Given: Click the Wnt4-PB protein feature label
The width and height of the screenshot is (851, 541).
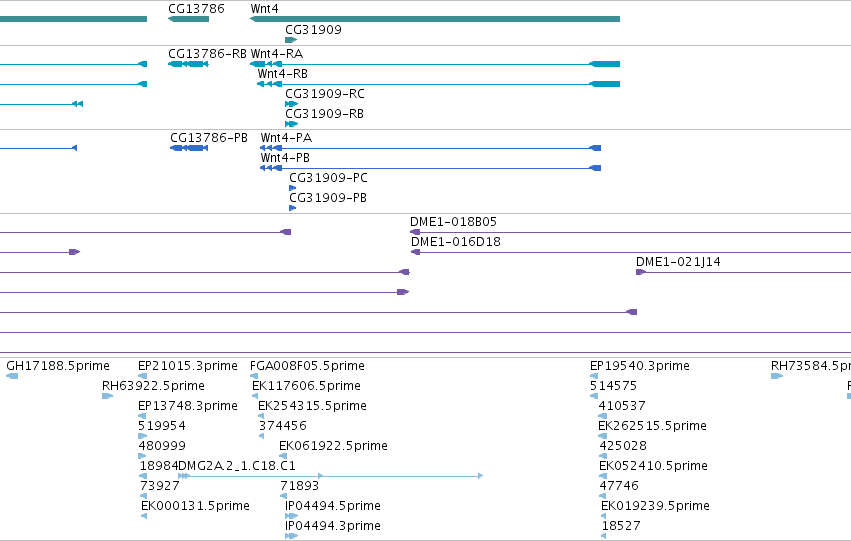Looking at the screenshot, I should (x=285, y=158).
